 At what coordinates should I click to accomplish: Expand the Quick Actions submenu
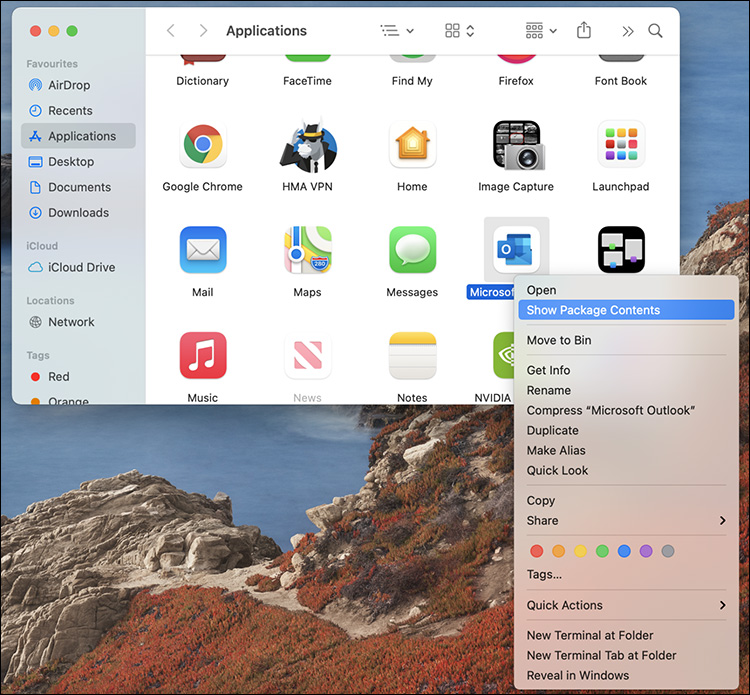[x=626, y=605]
